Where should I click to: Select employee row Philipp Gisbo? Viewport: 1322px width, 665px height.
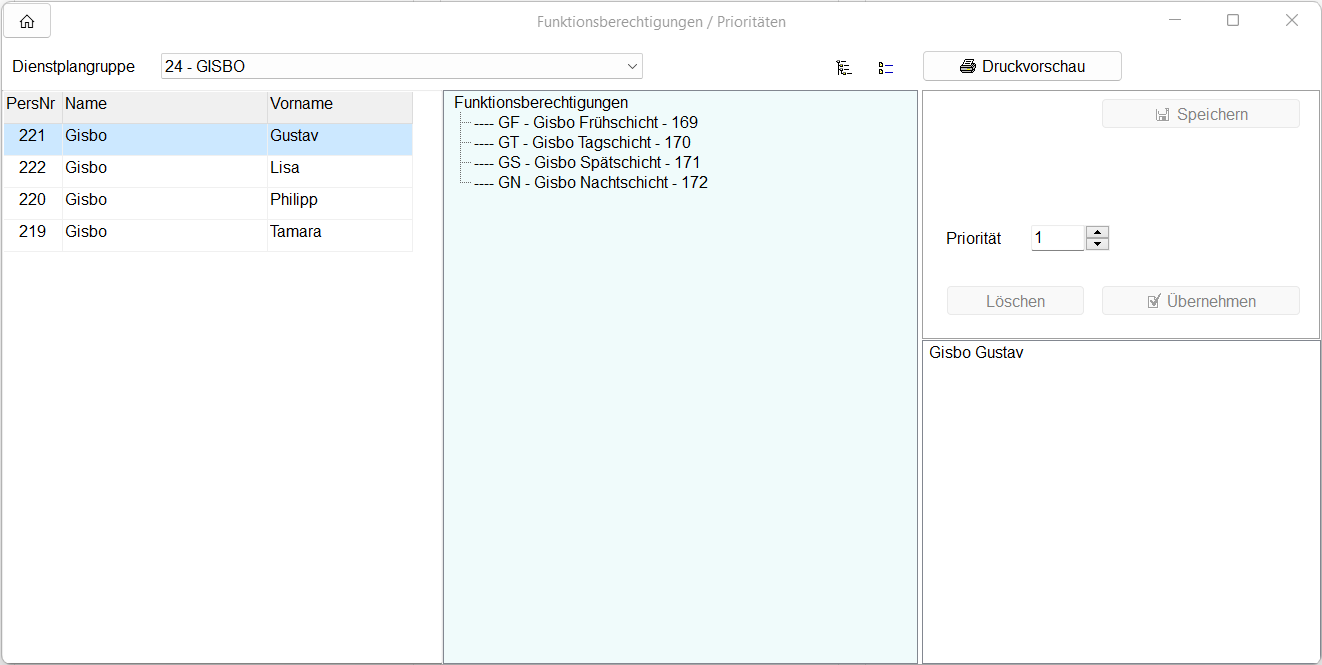(x=208, y=200)
